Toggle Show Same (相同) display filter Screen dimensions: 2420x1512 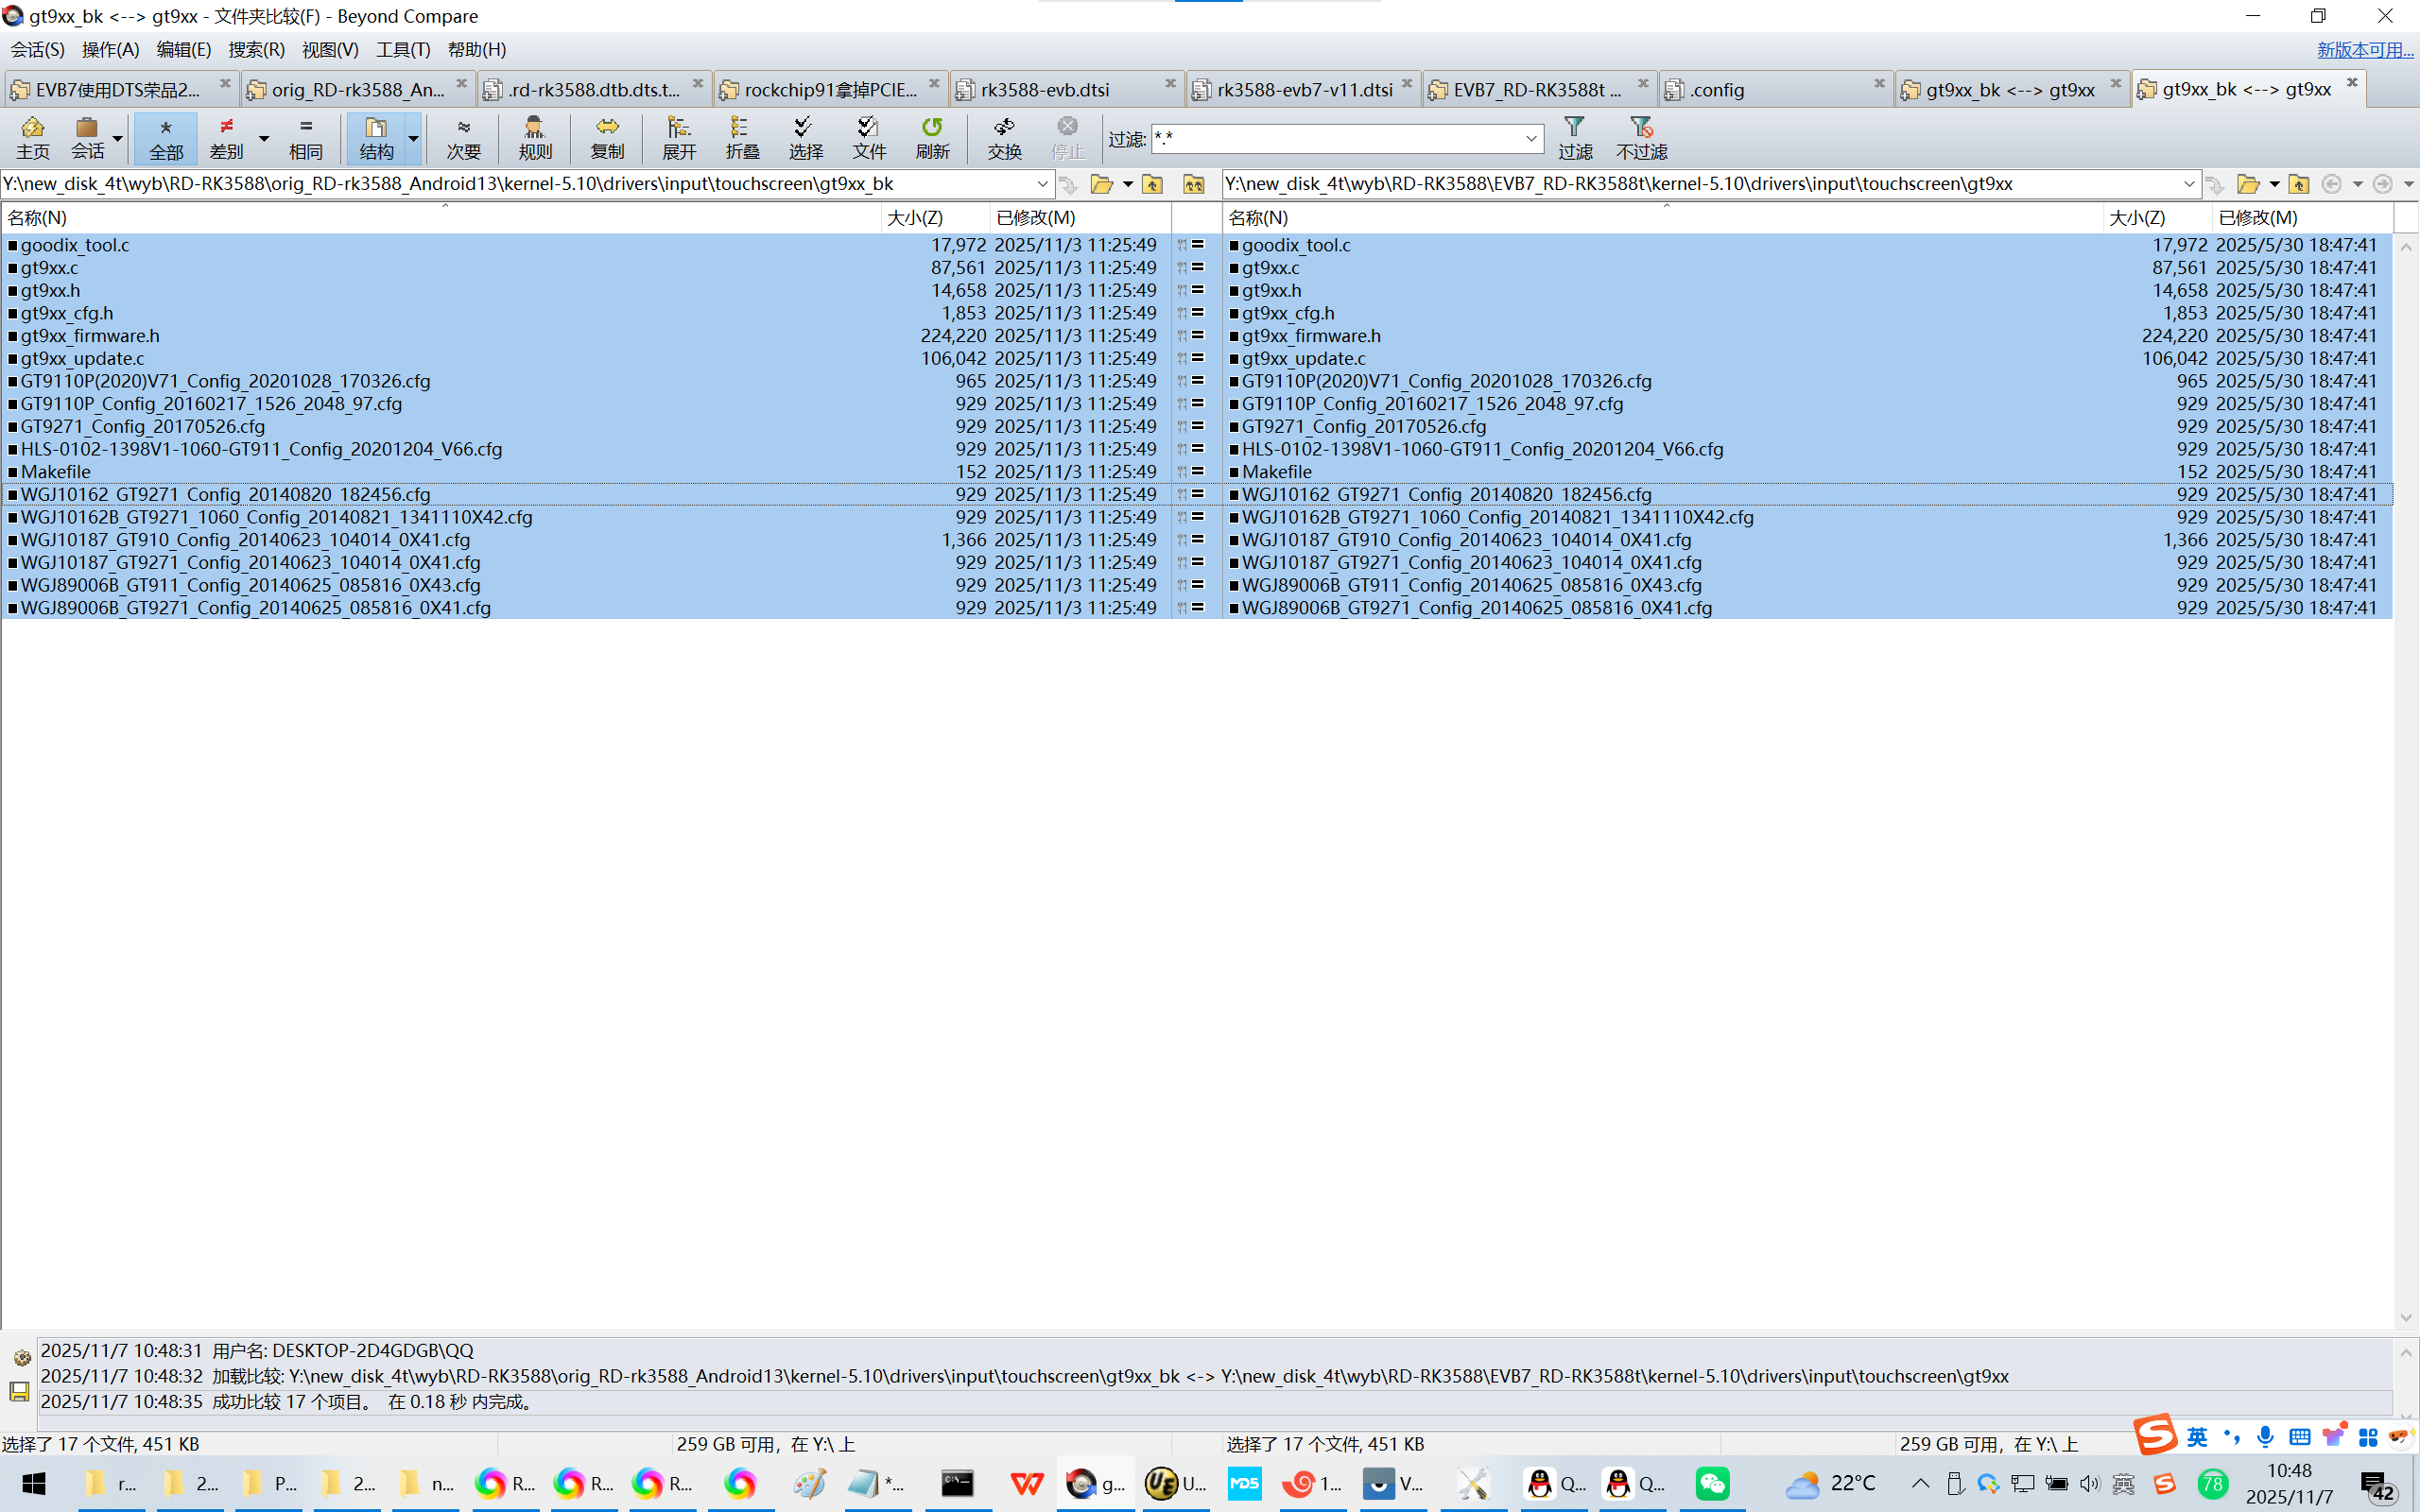[306, 137]
